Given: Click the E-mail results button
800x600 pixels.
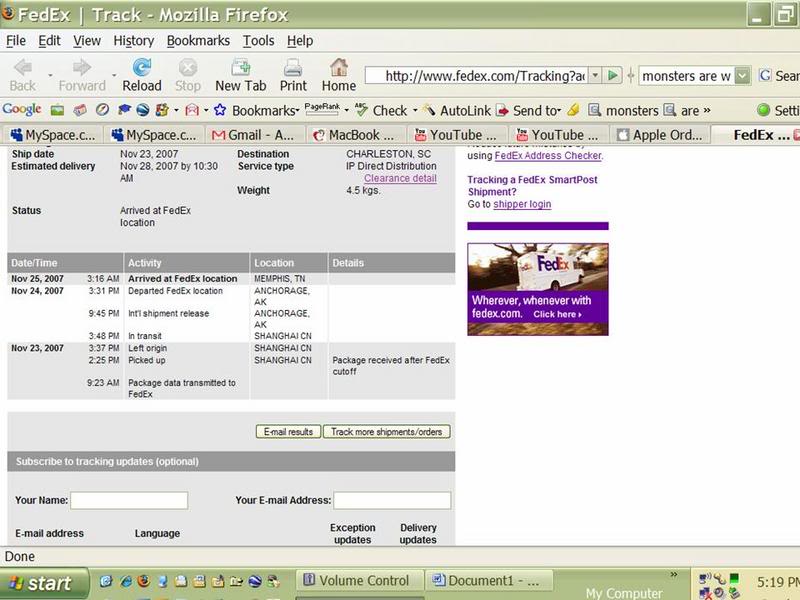Looking at the screenshot, I should [288, 432].
